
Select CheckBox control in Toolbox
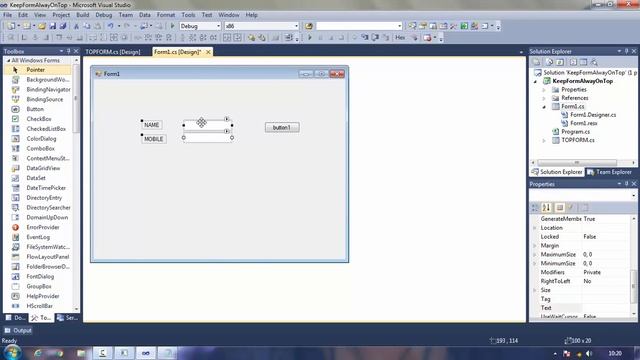[x=39, y=119]
